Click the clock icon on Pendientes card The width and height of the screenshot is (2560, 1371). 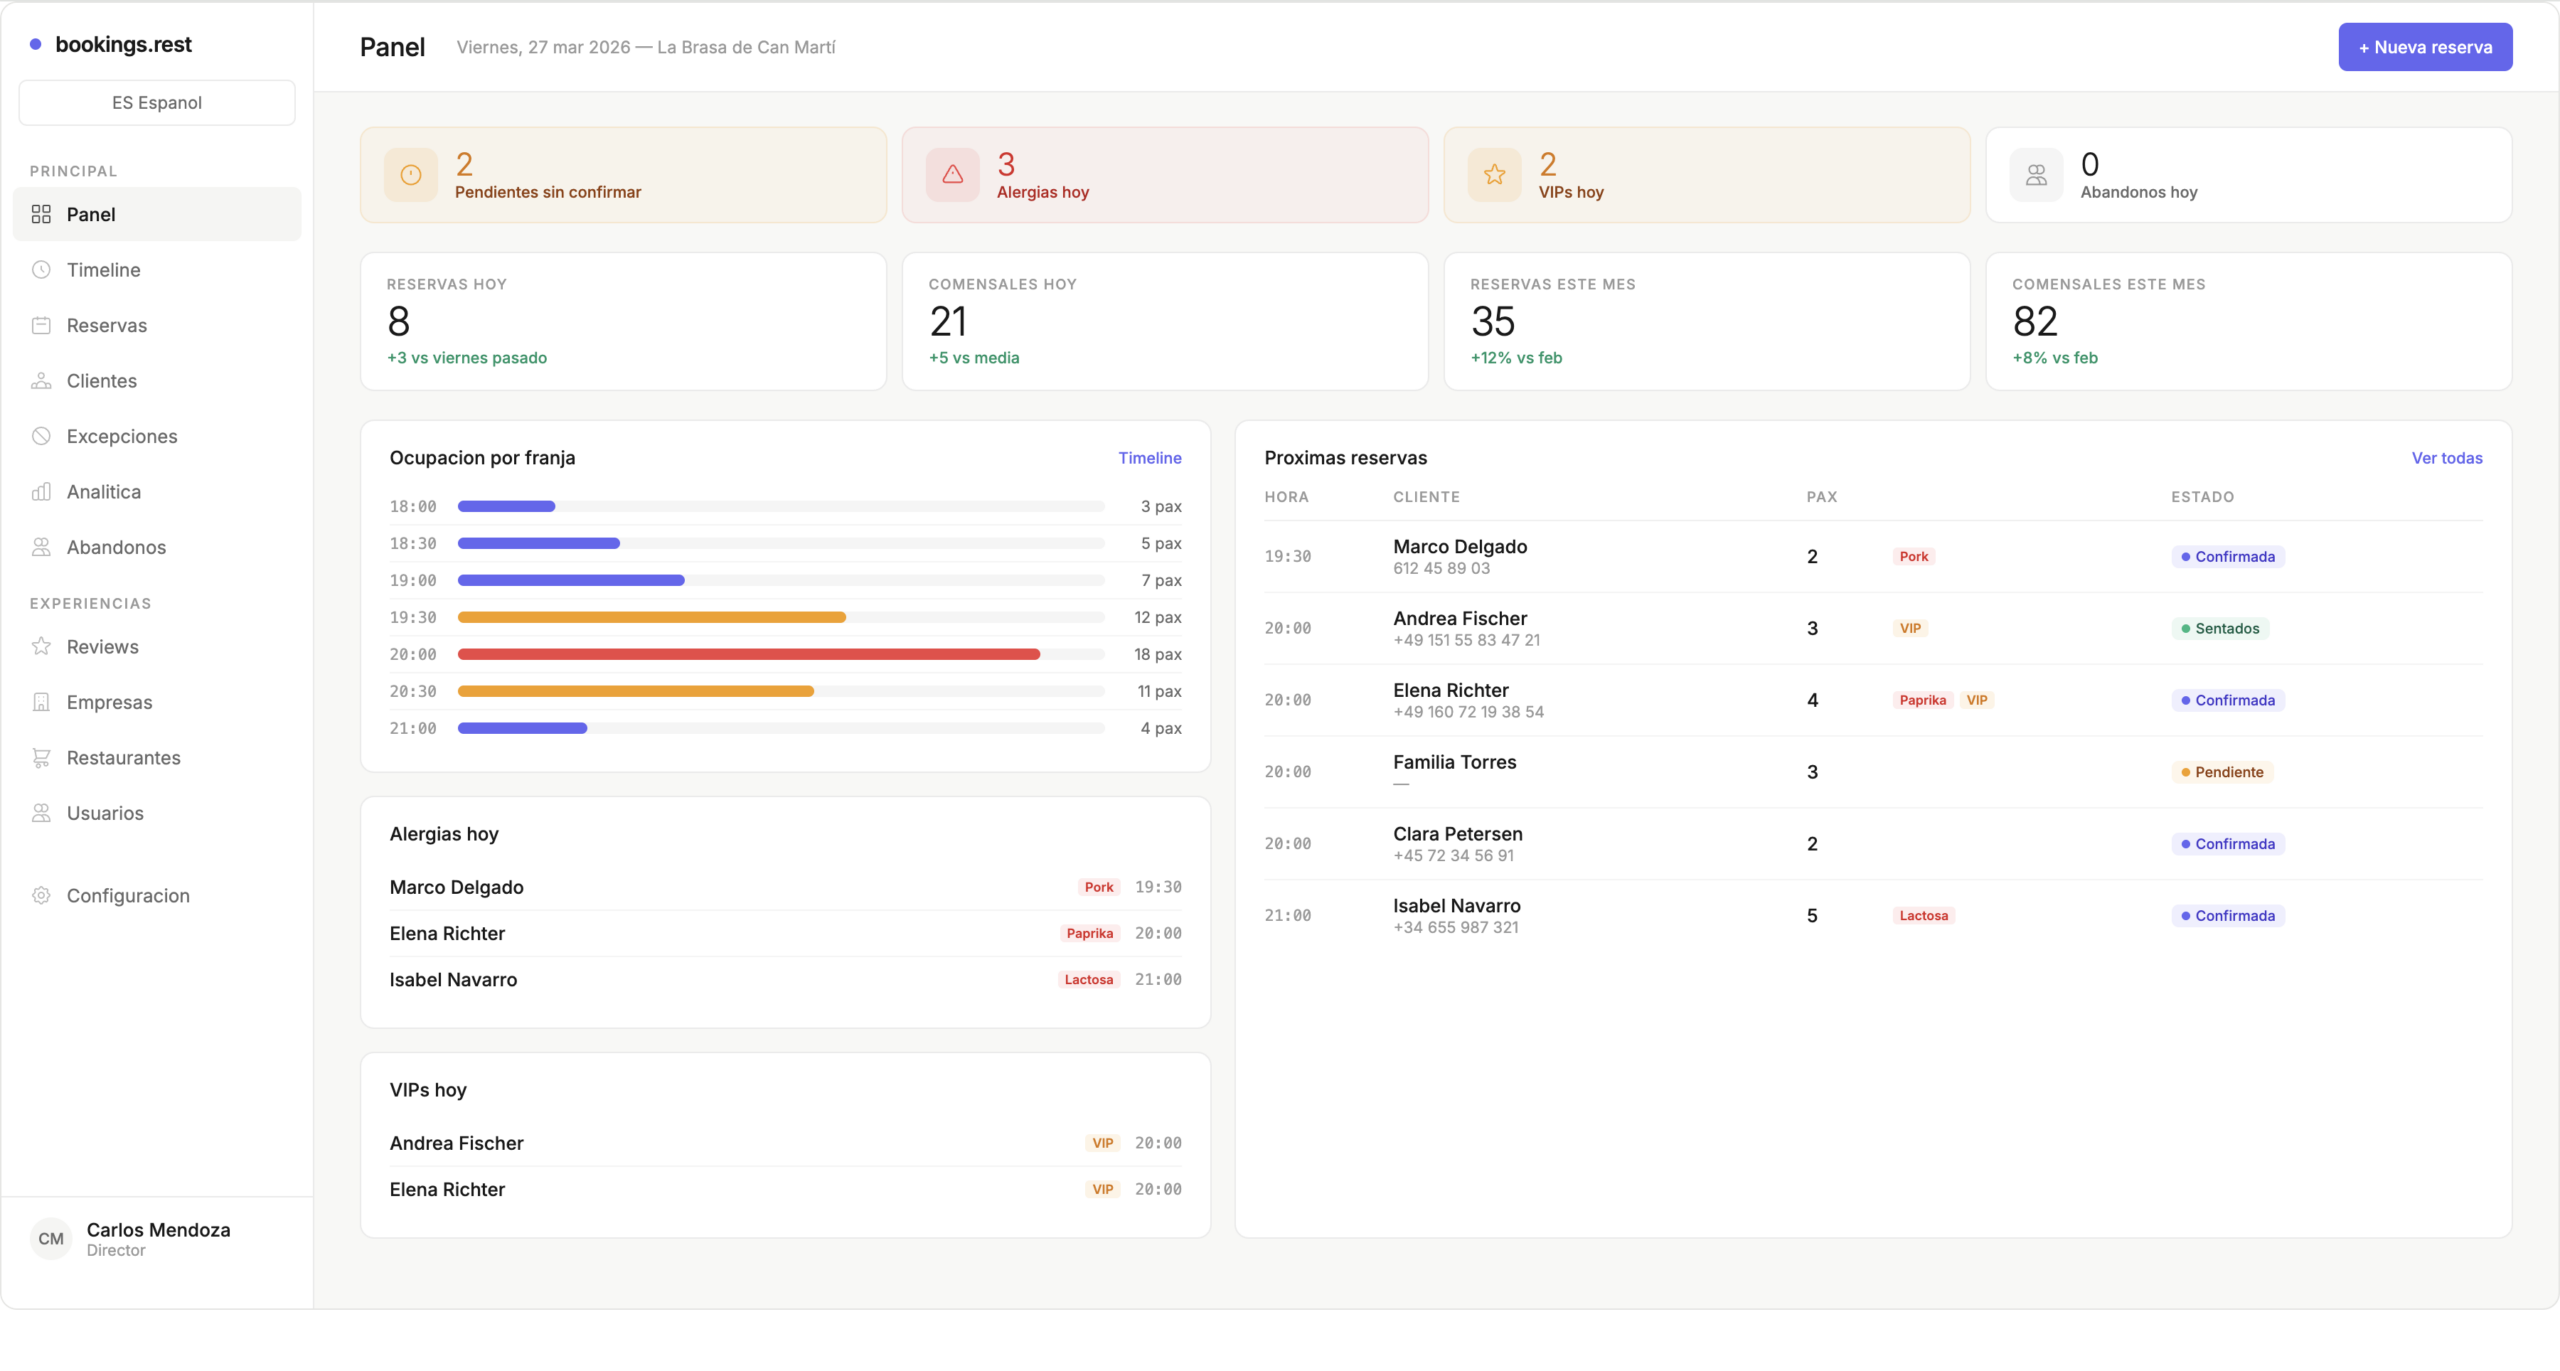[x=411, y=175]
